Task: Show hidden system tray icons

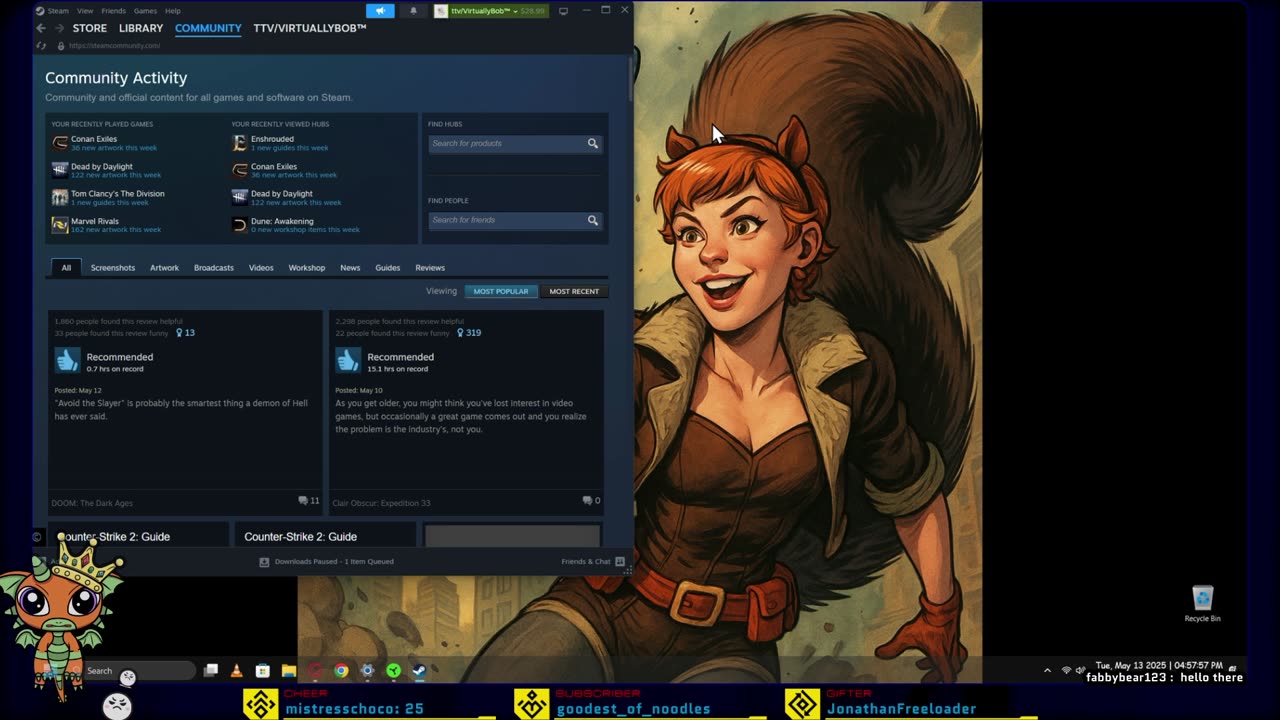Action: click(1047, 670)
